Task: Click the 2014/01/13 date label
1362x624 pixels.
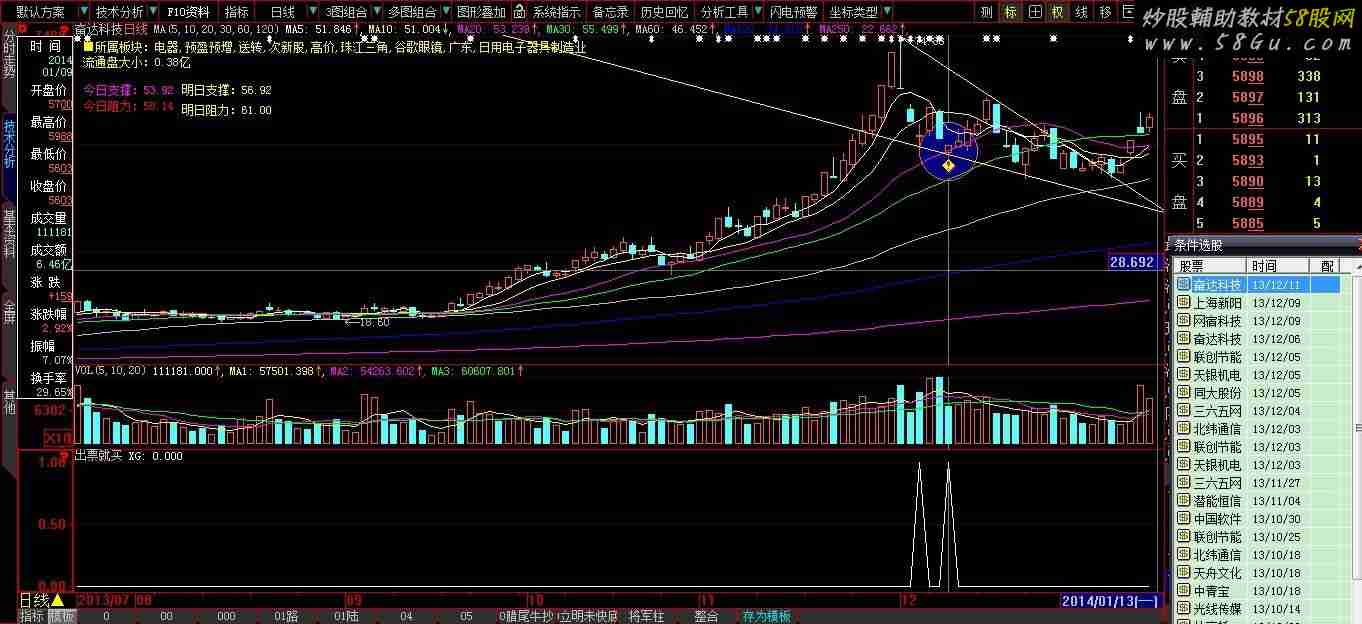Action: [1109, 601]
